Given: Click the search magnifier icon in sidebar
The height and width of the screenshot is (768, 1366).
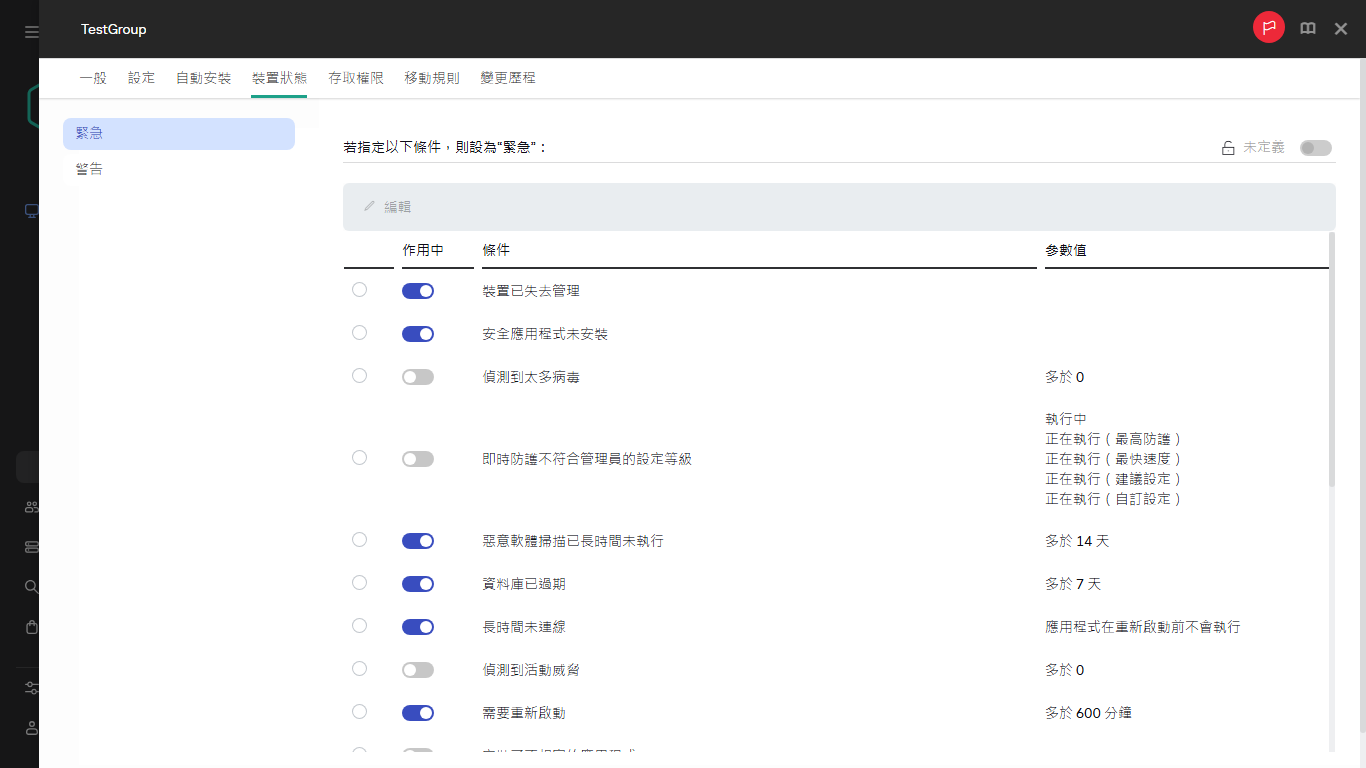Looking at the screenshot, I should pos(30,587).
